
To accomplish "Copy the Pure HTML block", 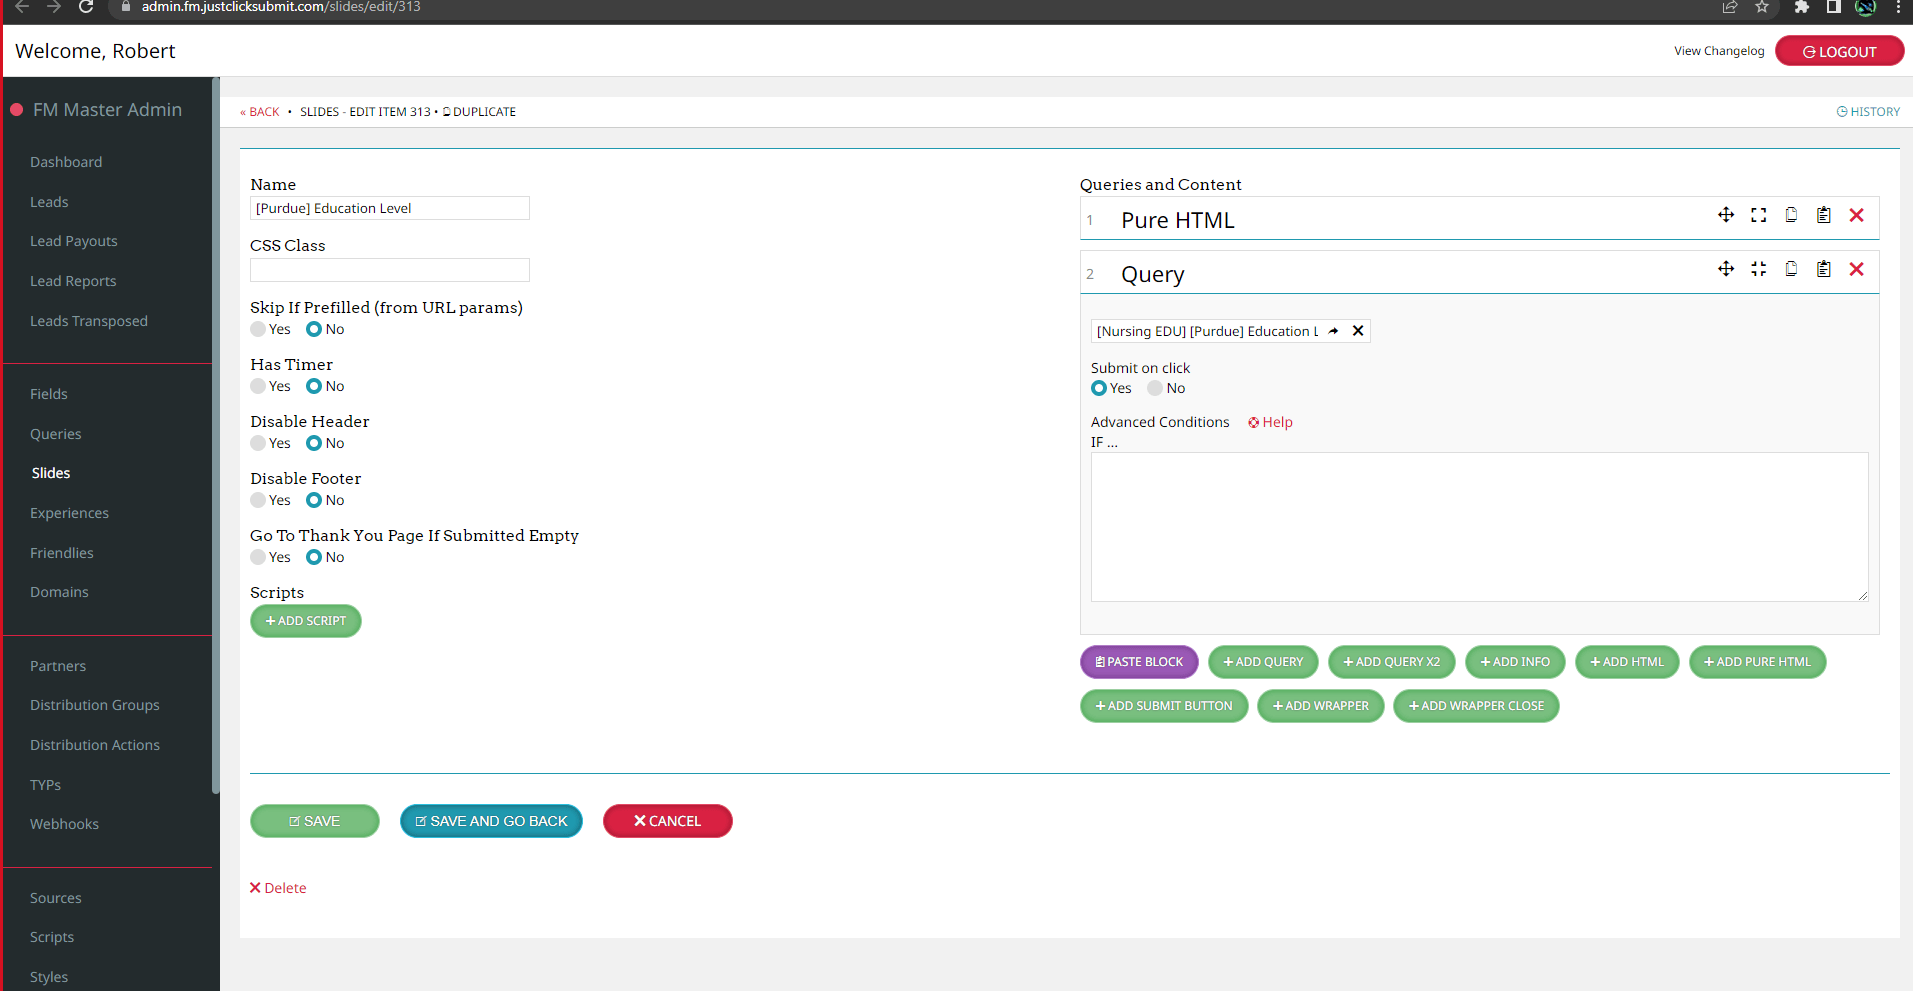I will tap(1791, 215).
